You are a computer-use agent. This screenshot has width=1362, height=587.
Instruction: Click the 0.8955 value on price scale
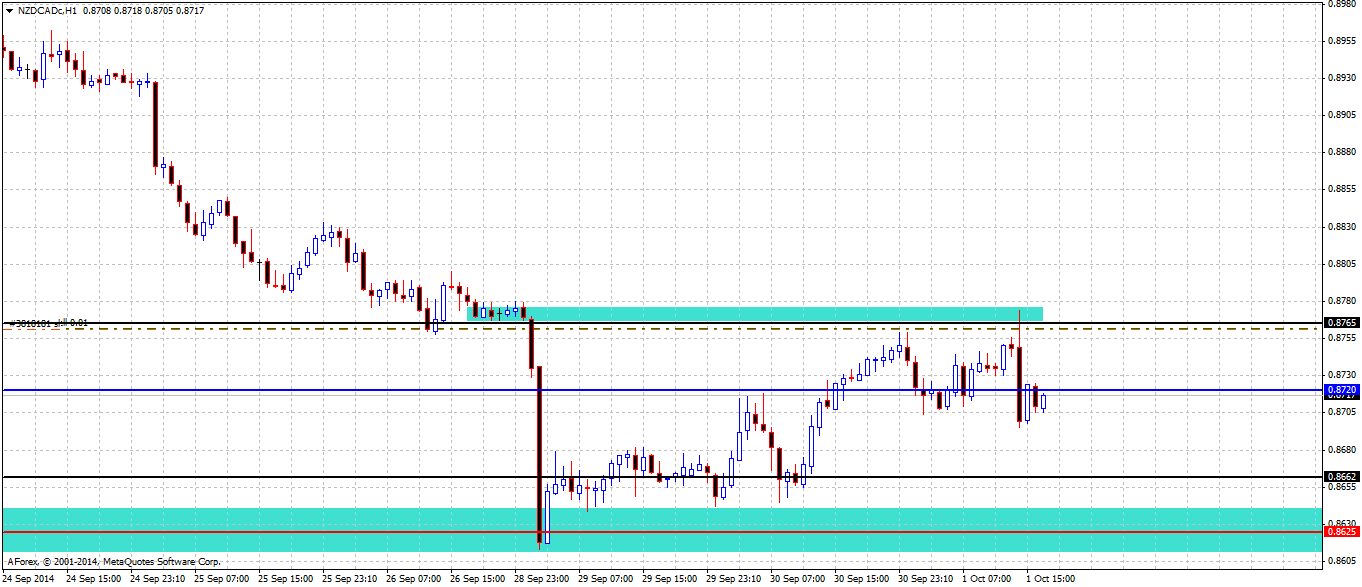click(1341, 41)
